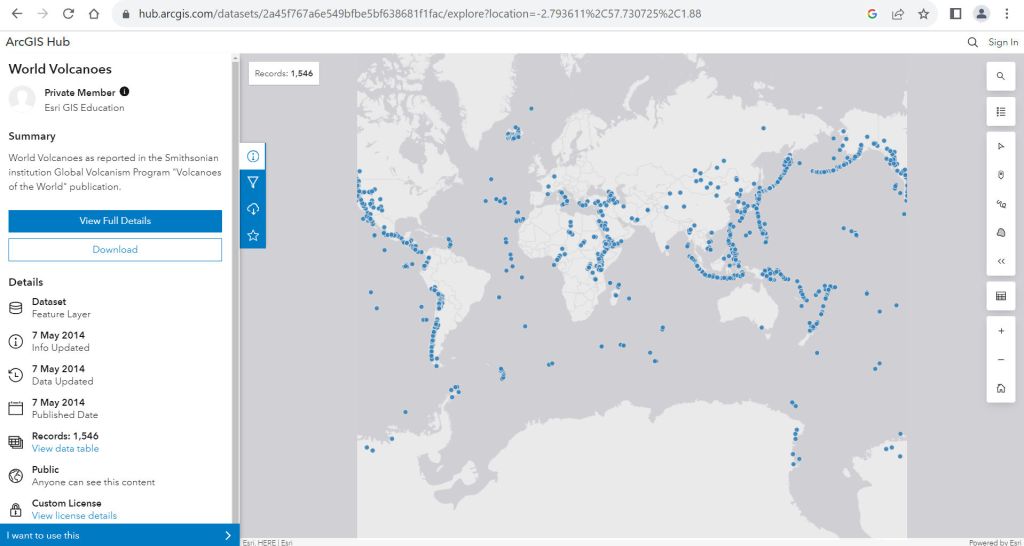Viewport: 1024px width, 546px height.
Task: Open the download cloud panel
Action: tap(253, 209)
